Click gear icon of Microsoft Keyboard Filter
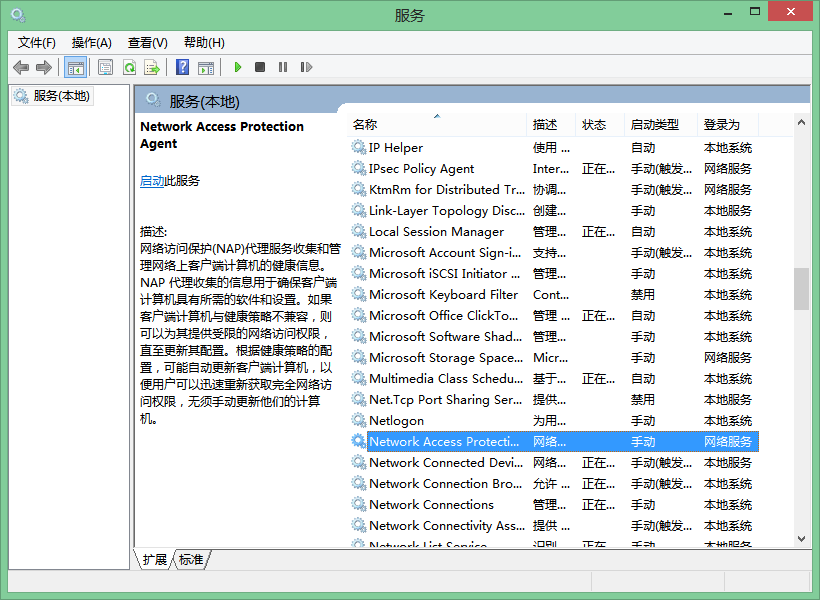 tap(359, 294)
